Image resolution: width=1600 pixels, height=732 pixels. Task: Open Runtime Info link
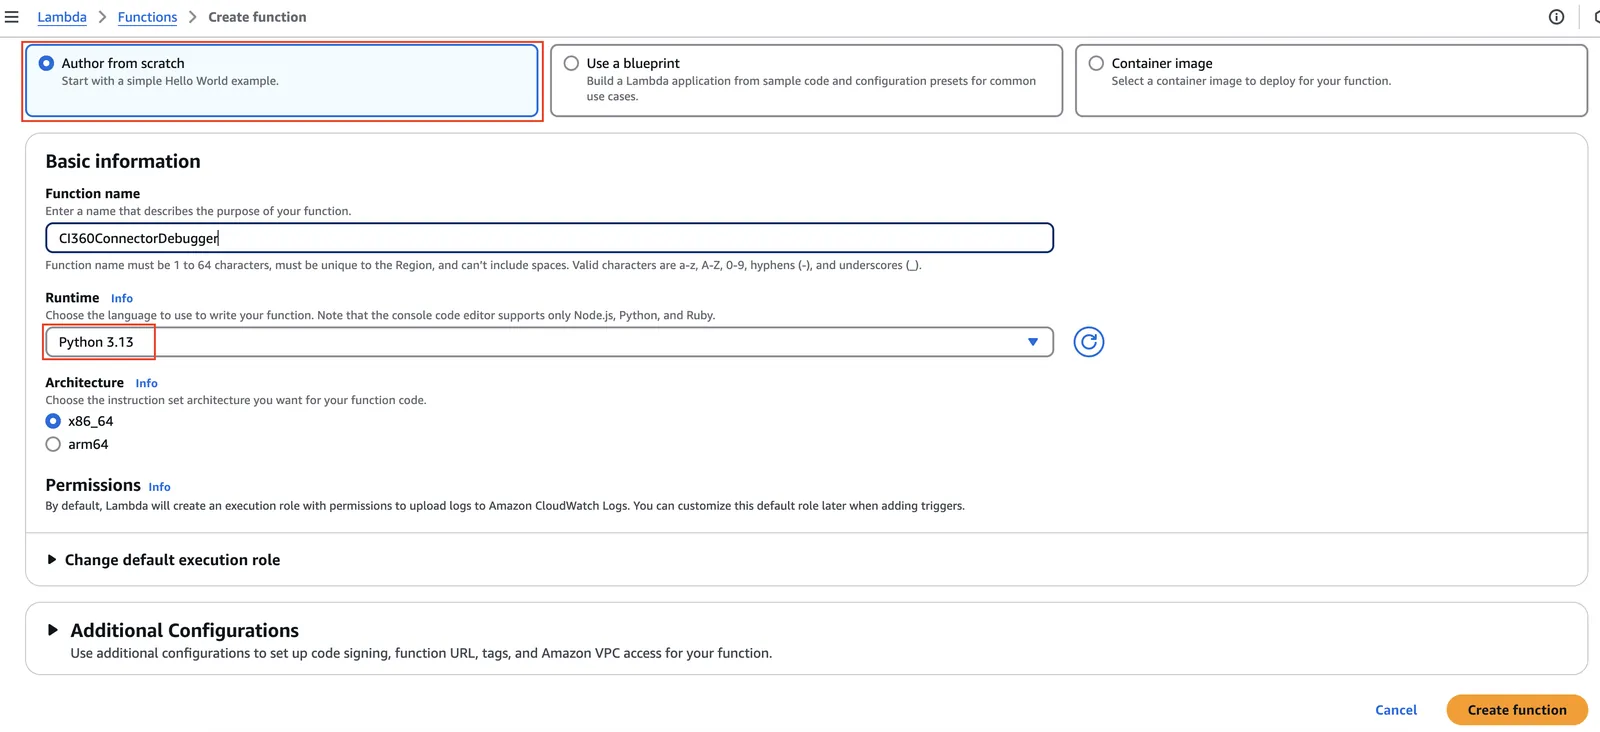[122, 298]
